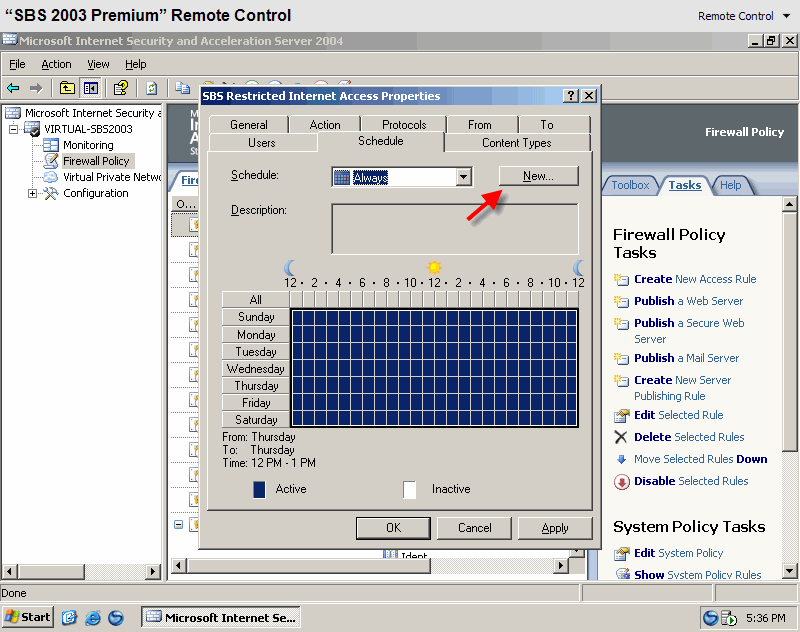Viewport: 800px width, 632px height.
Task: Click Publish a Secure Web Server link
Action: 689,331
